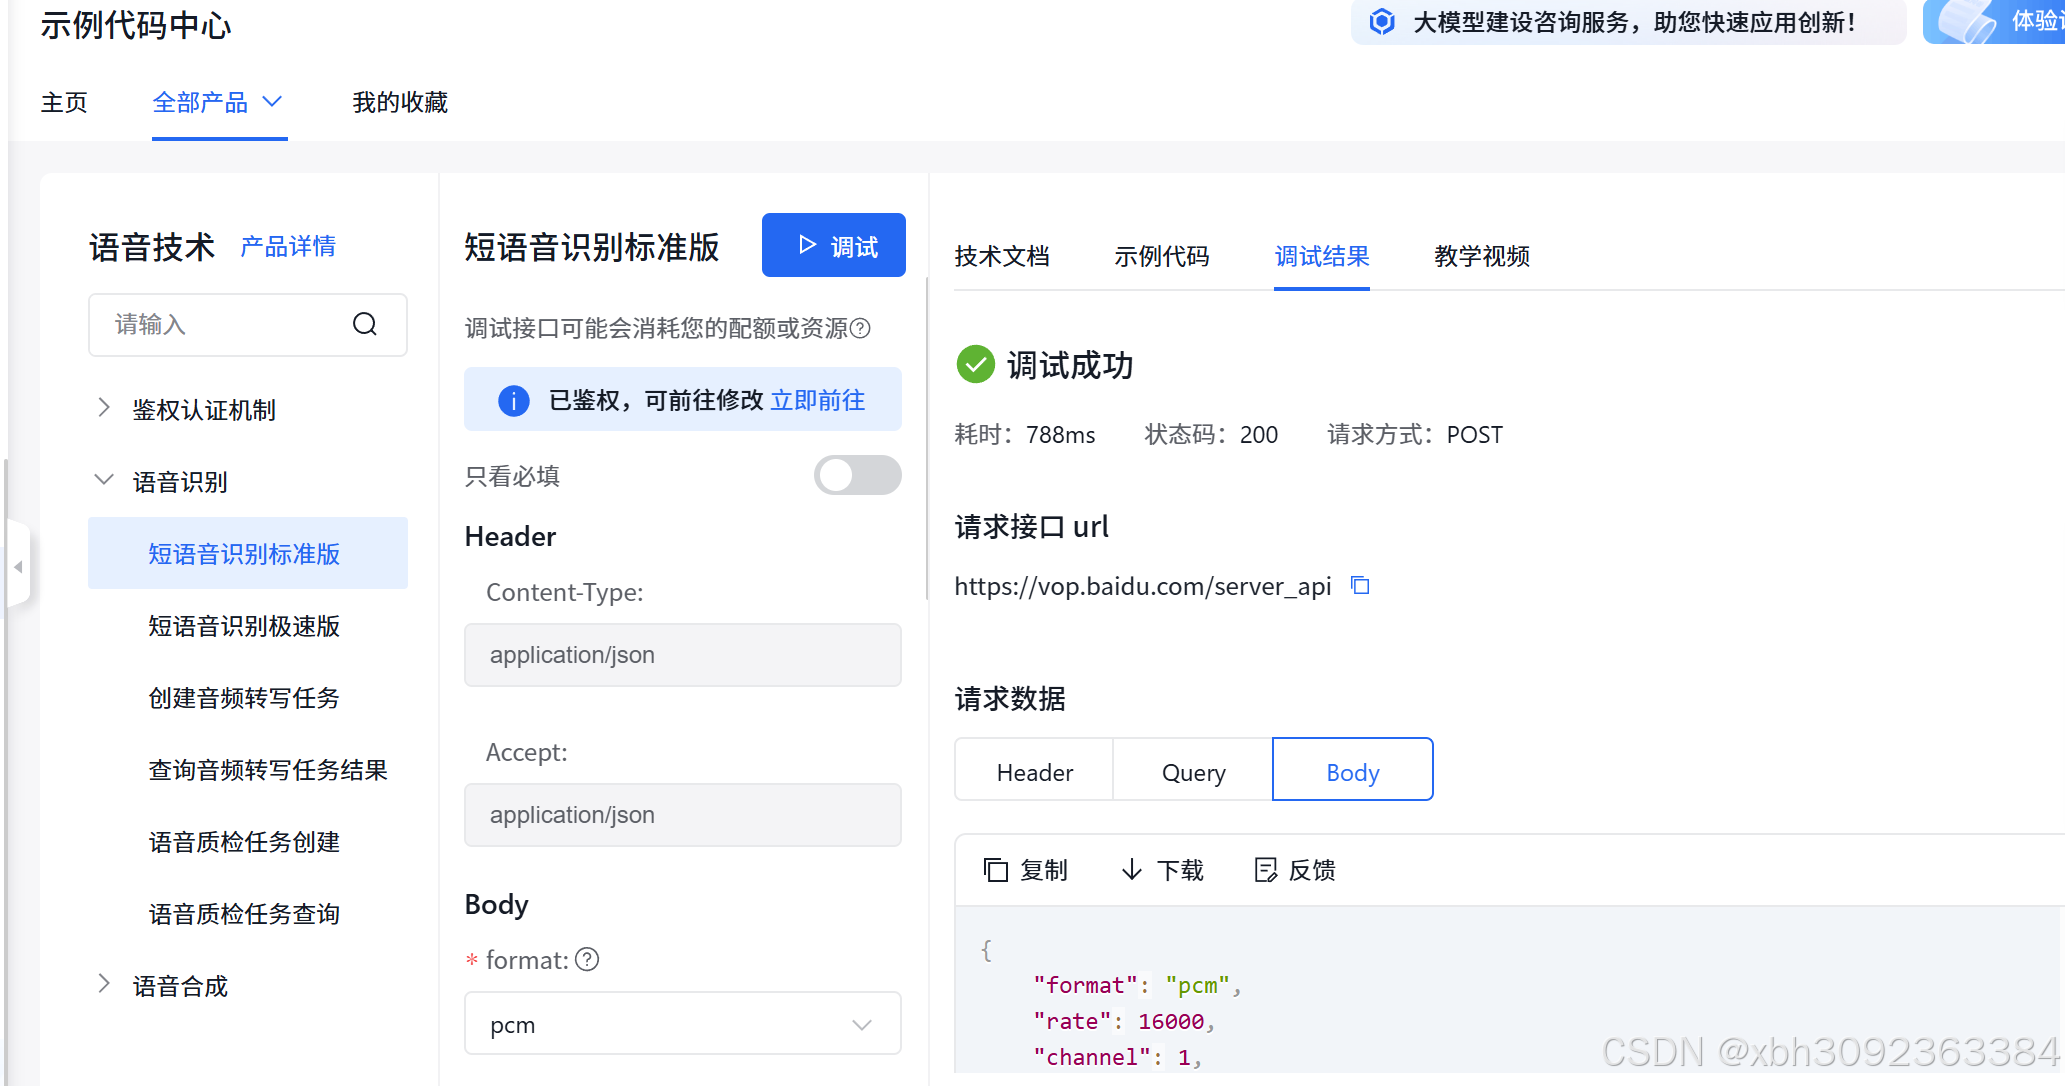
Task: Click help icon beside quota warning text
Action: (861, 328)
